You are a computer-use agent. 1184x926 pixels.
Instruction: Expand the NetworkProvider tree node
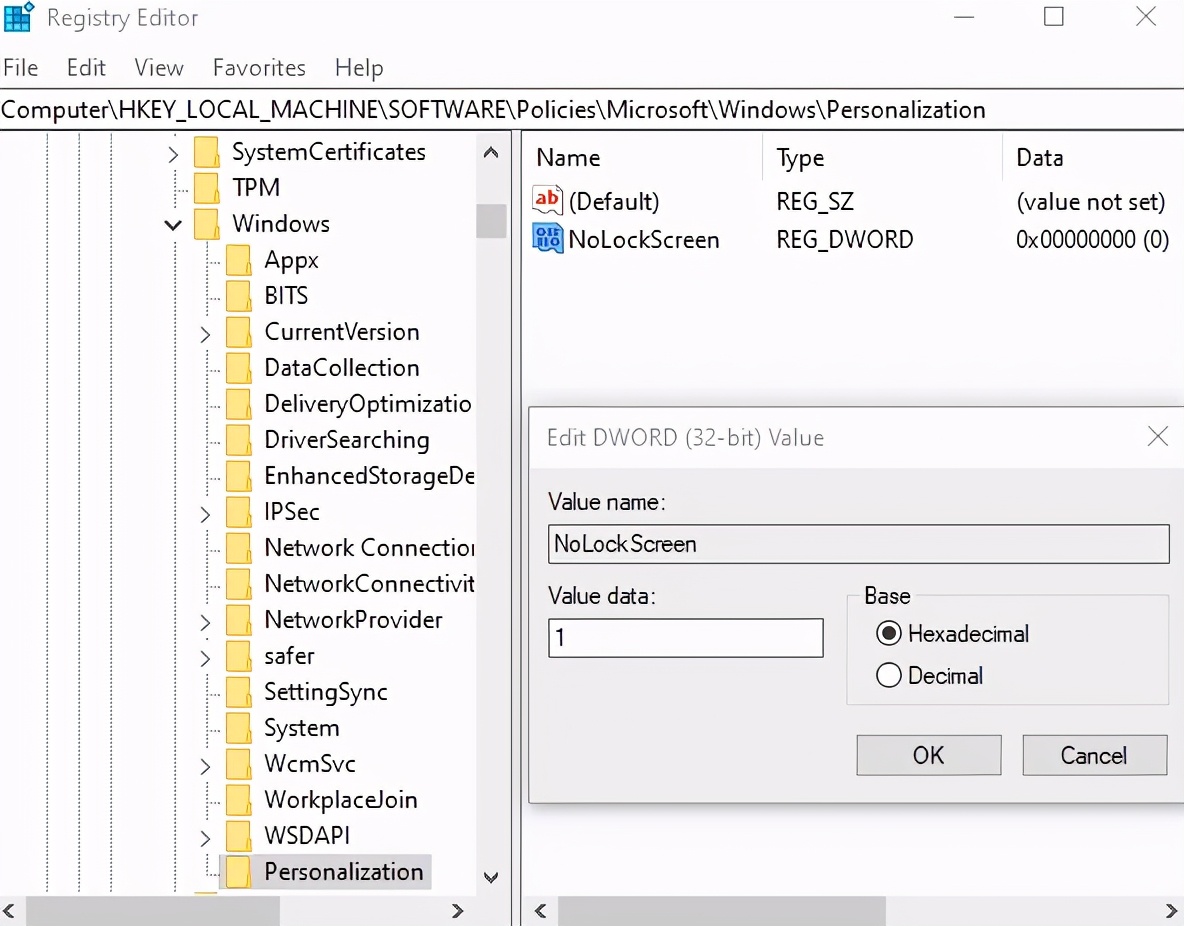tap(205, 620)
